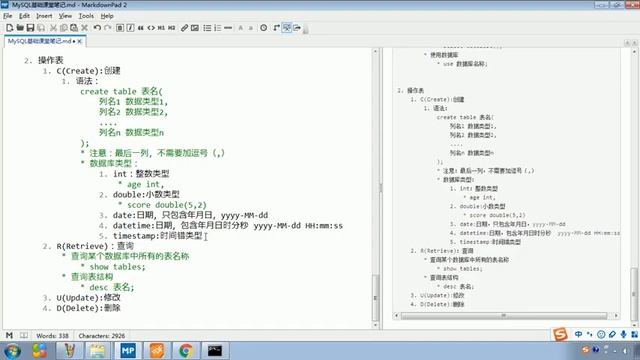The width and height of the screenshot is (640, 360).
Task: Insert an unordered bullet list
Action: coord(207,28)
